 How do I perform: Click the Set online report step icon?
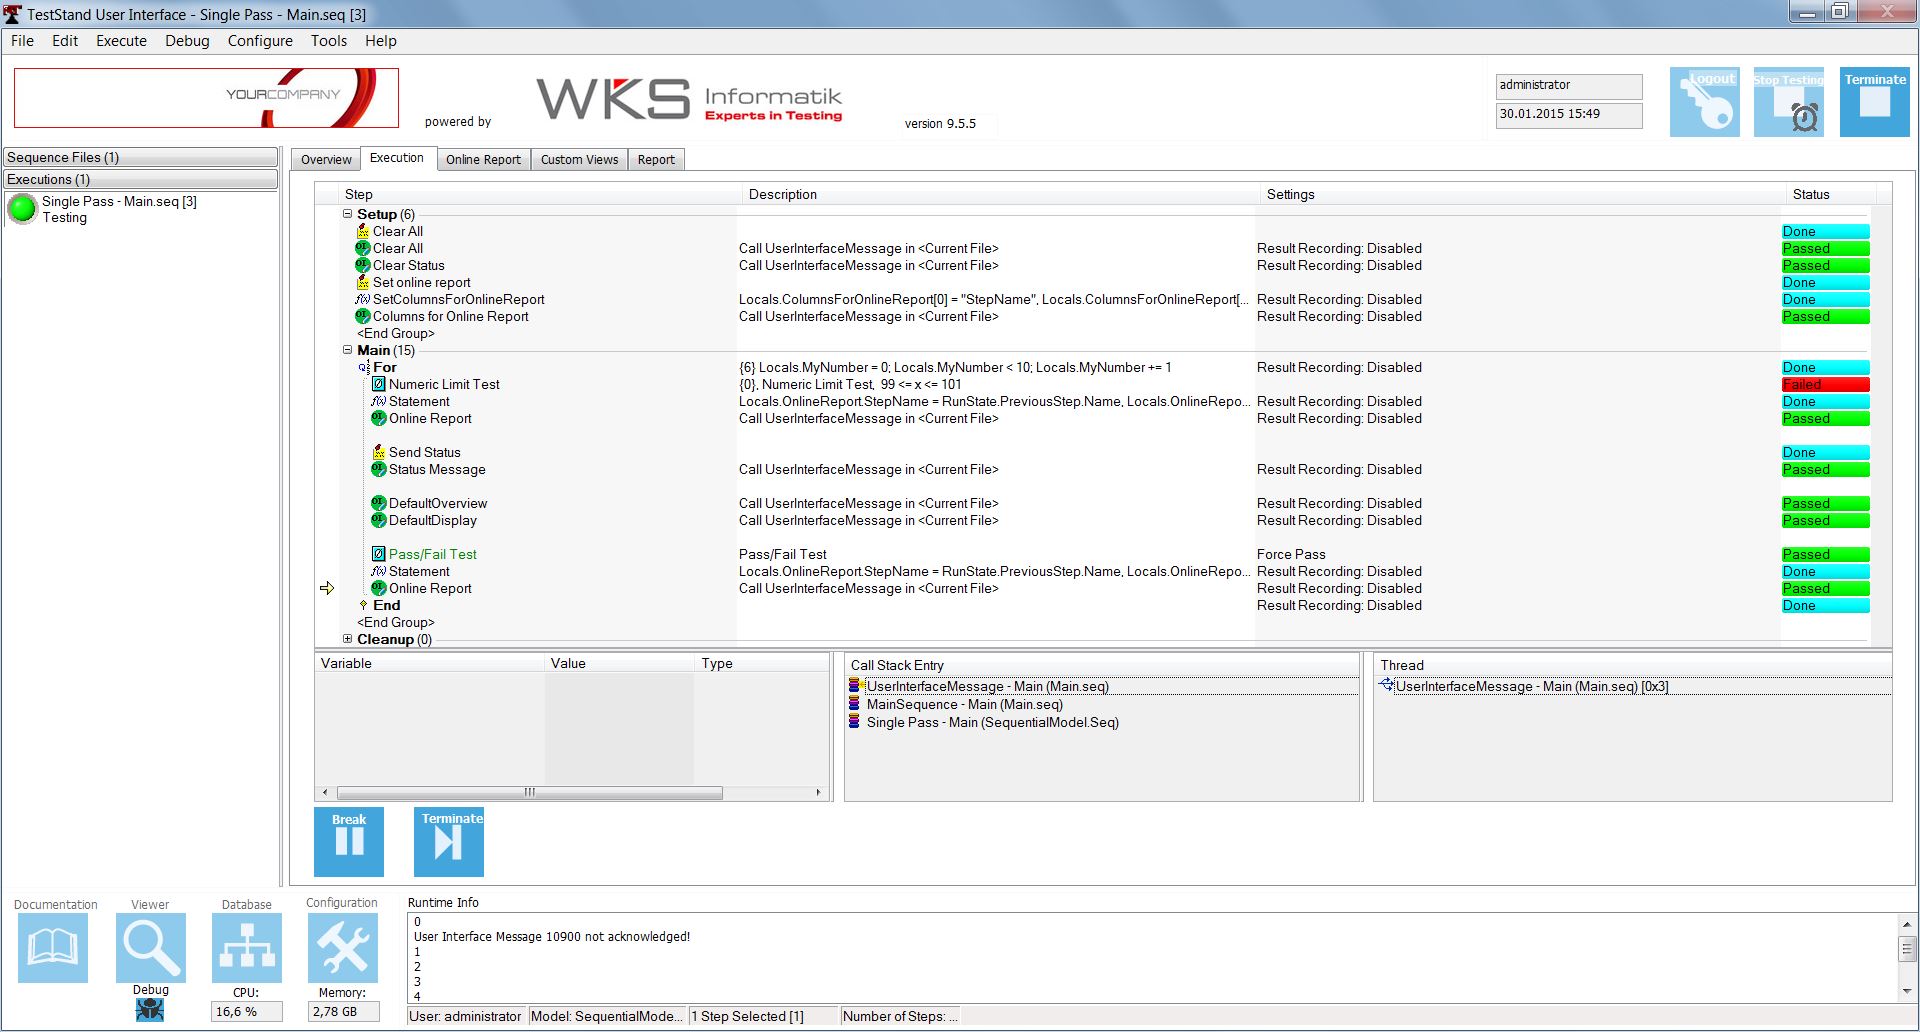pyautogui.click(x=363, y=282)
